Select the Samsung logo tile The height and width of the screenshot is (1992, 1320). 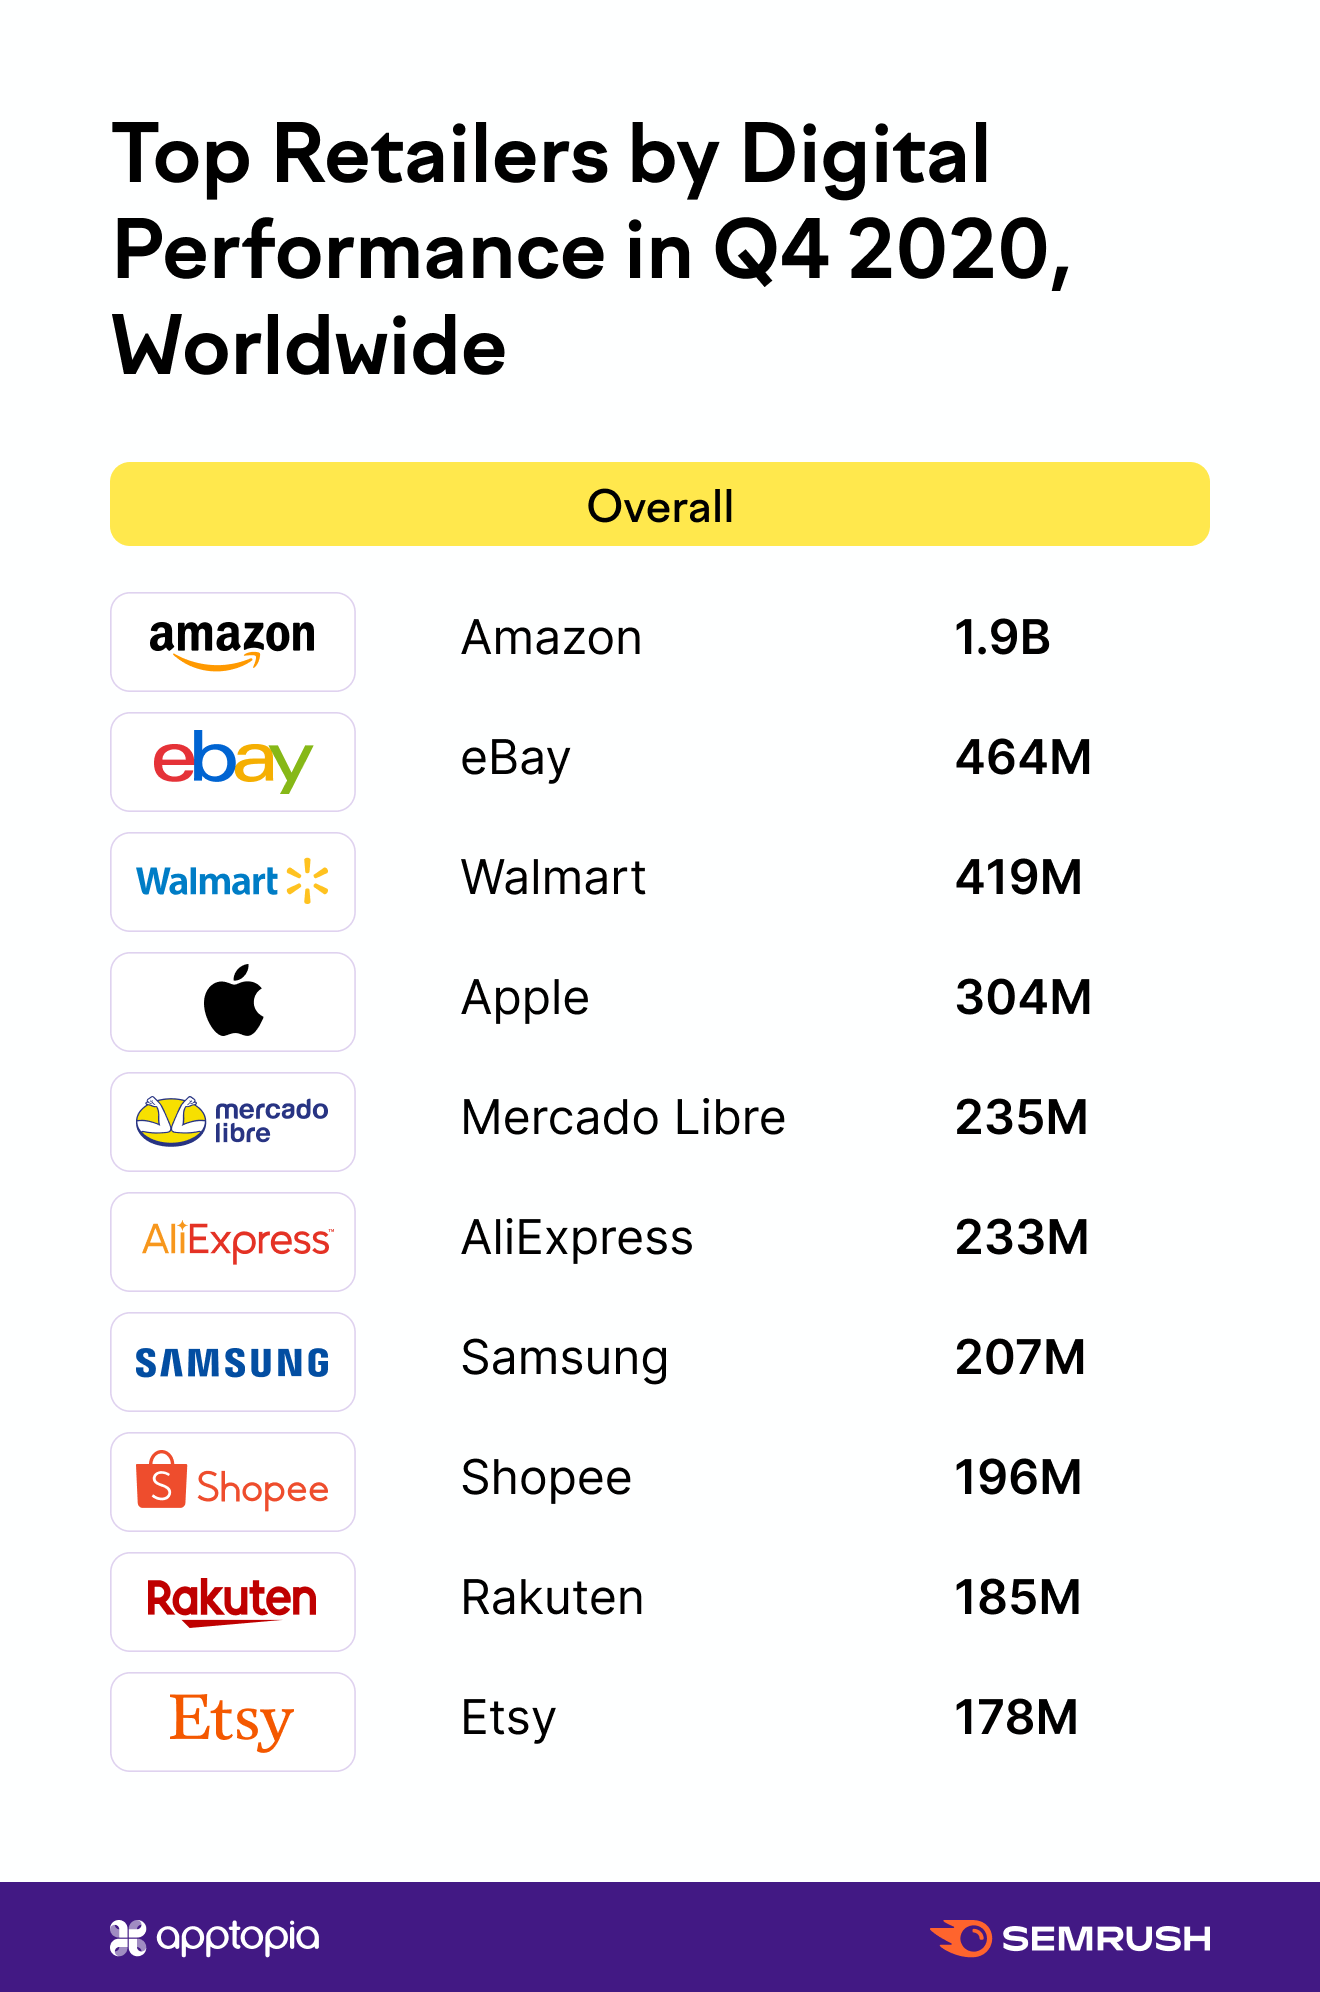point(232,1362)
